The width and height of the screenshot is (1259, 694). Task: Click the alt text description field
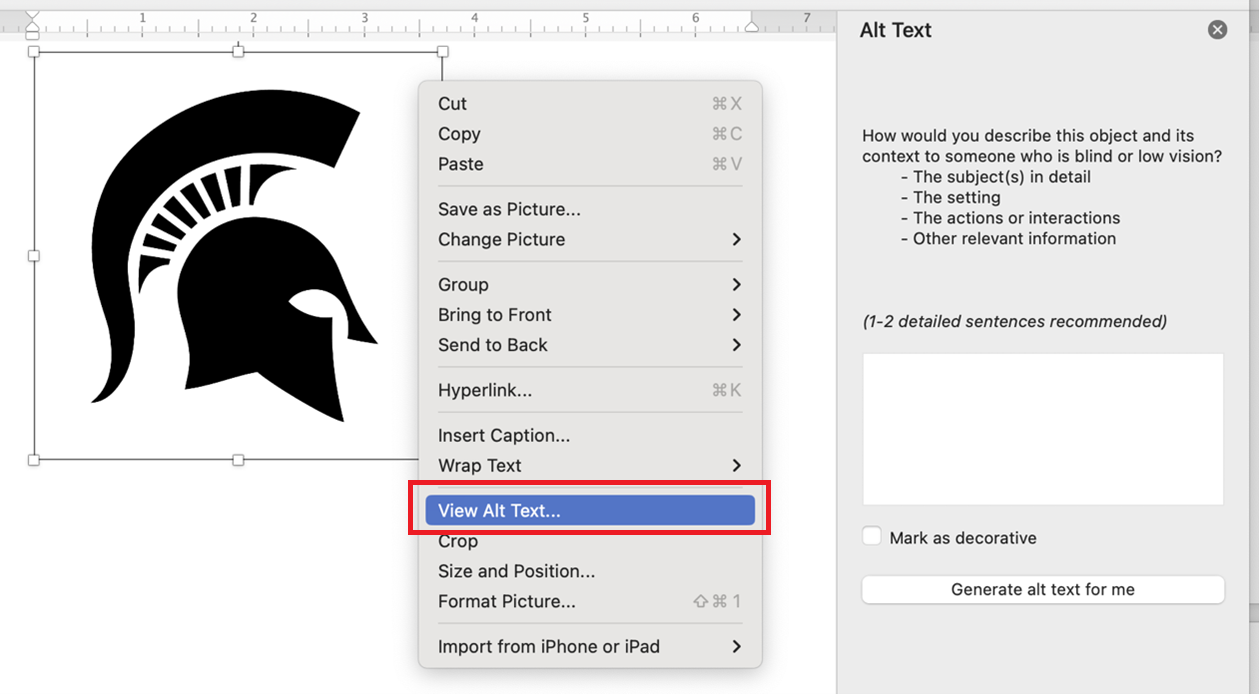pos(1042,428)
